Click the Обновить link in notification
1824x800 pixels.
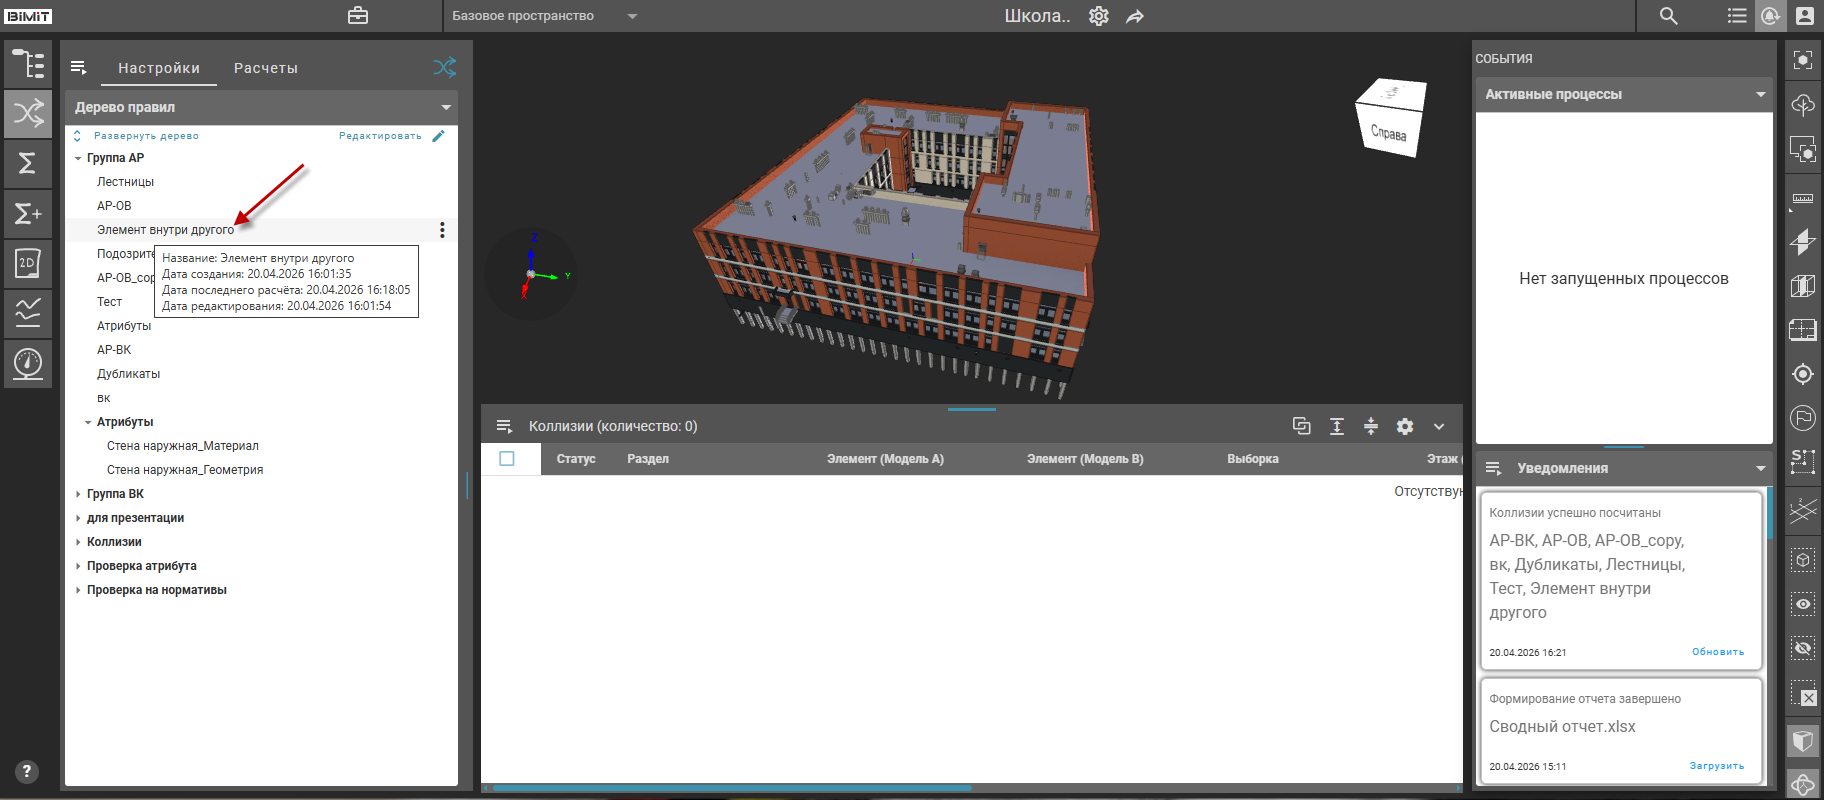coord(1717,652)
